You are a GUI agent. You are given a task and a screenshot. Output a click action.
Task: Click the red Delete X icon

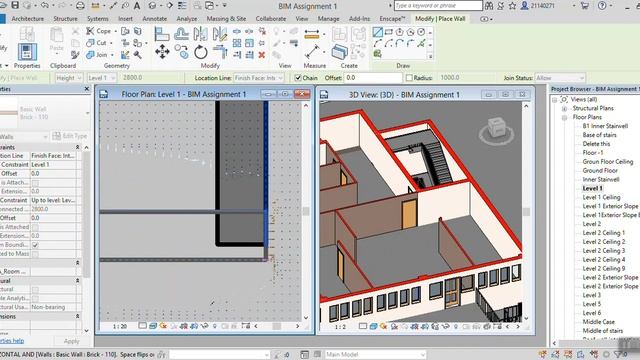tap(262, 55)
